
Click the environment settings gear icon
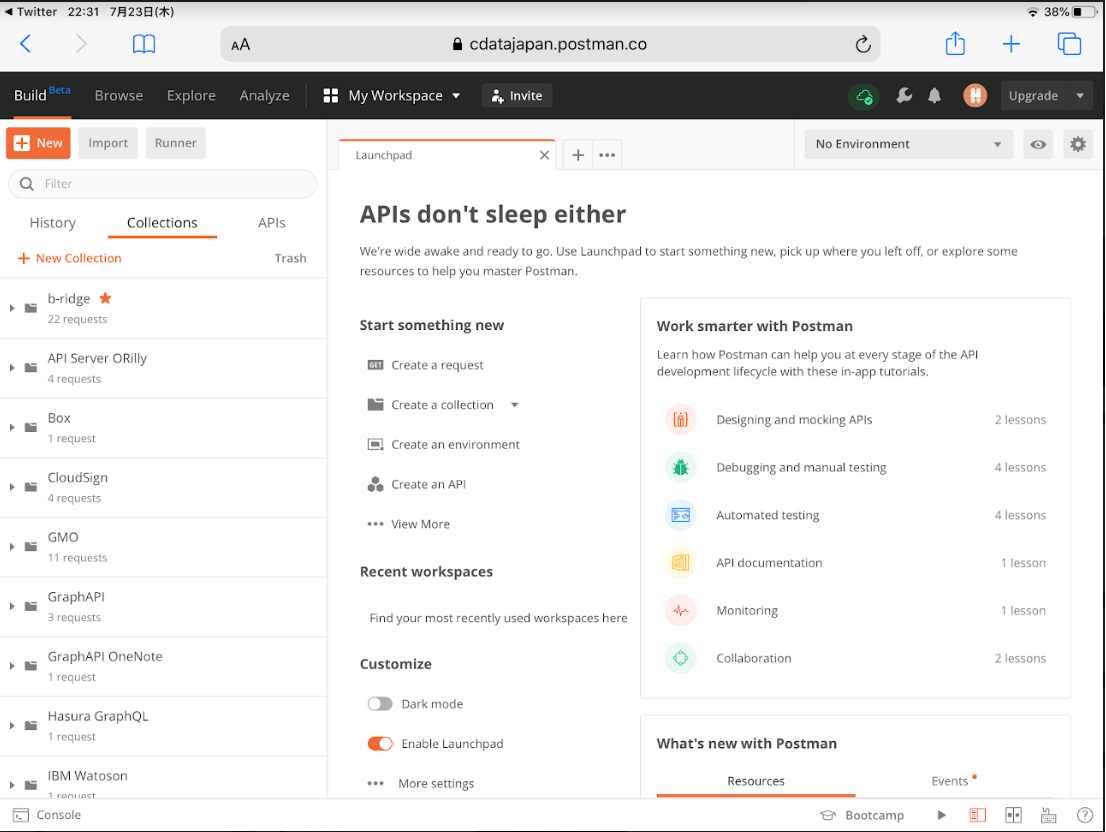pos(1077,144)
